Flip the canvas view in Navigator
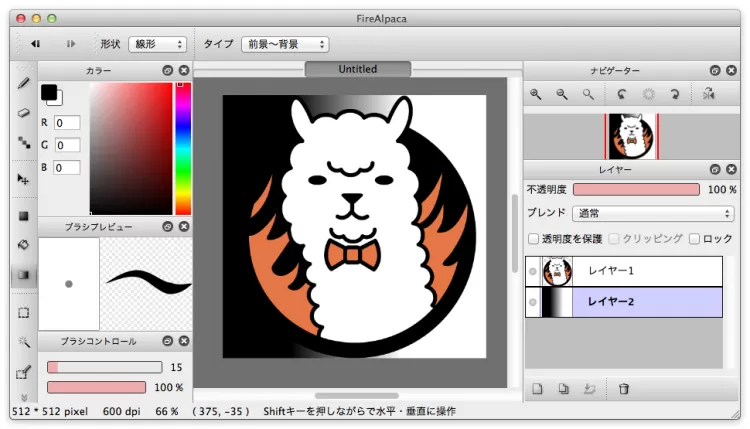The image size is (750, 429). [709, 95]
